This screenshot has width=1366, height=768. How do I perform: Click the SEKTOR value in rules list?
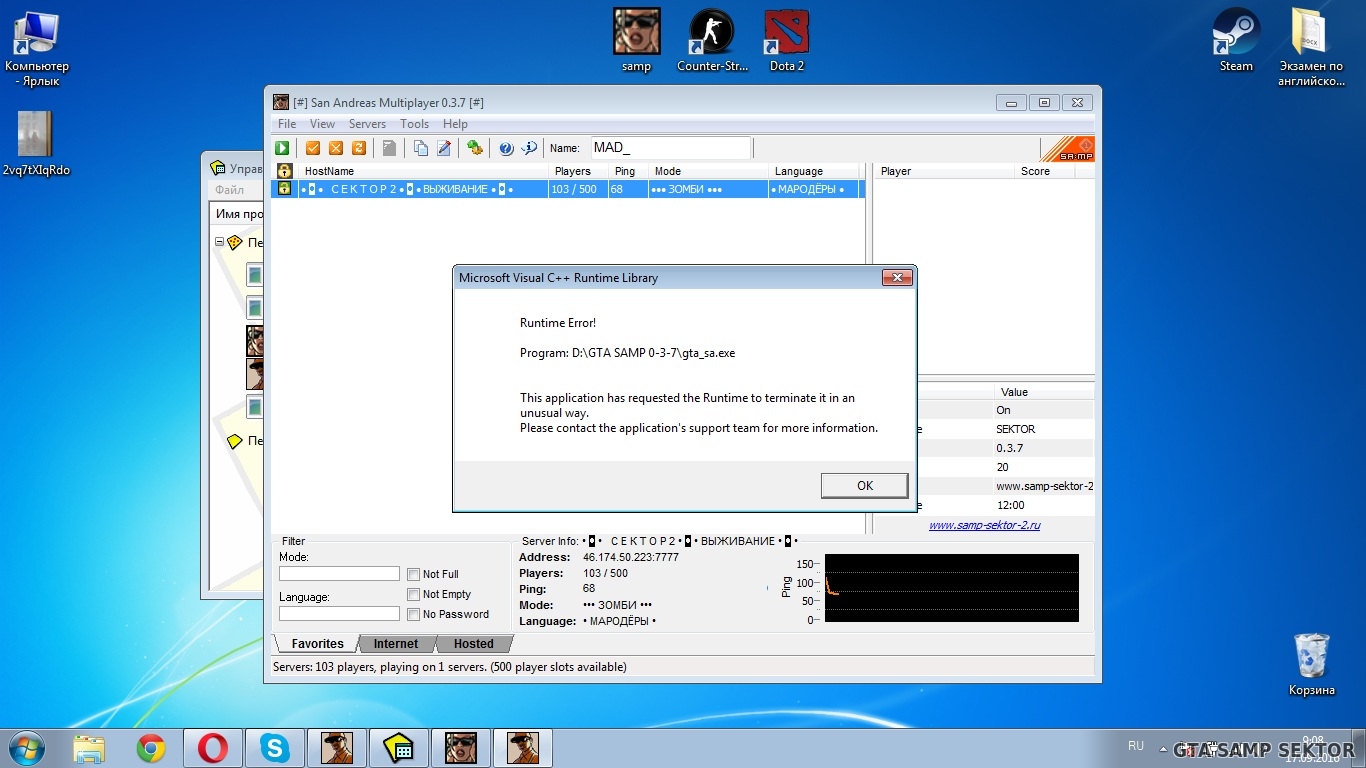(x=1015, y=429)
